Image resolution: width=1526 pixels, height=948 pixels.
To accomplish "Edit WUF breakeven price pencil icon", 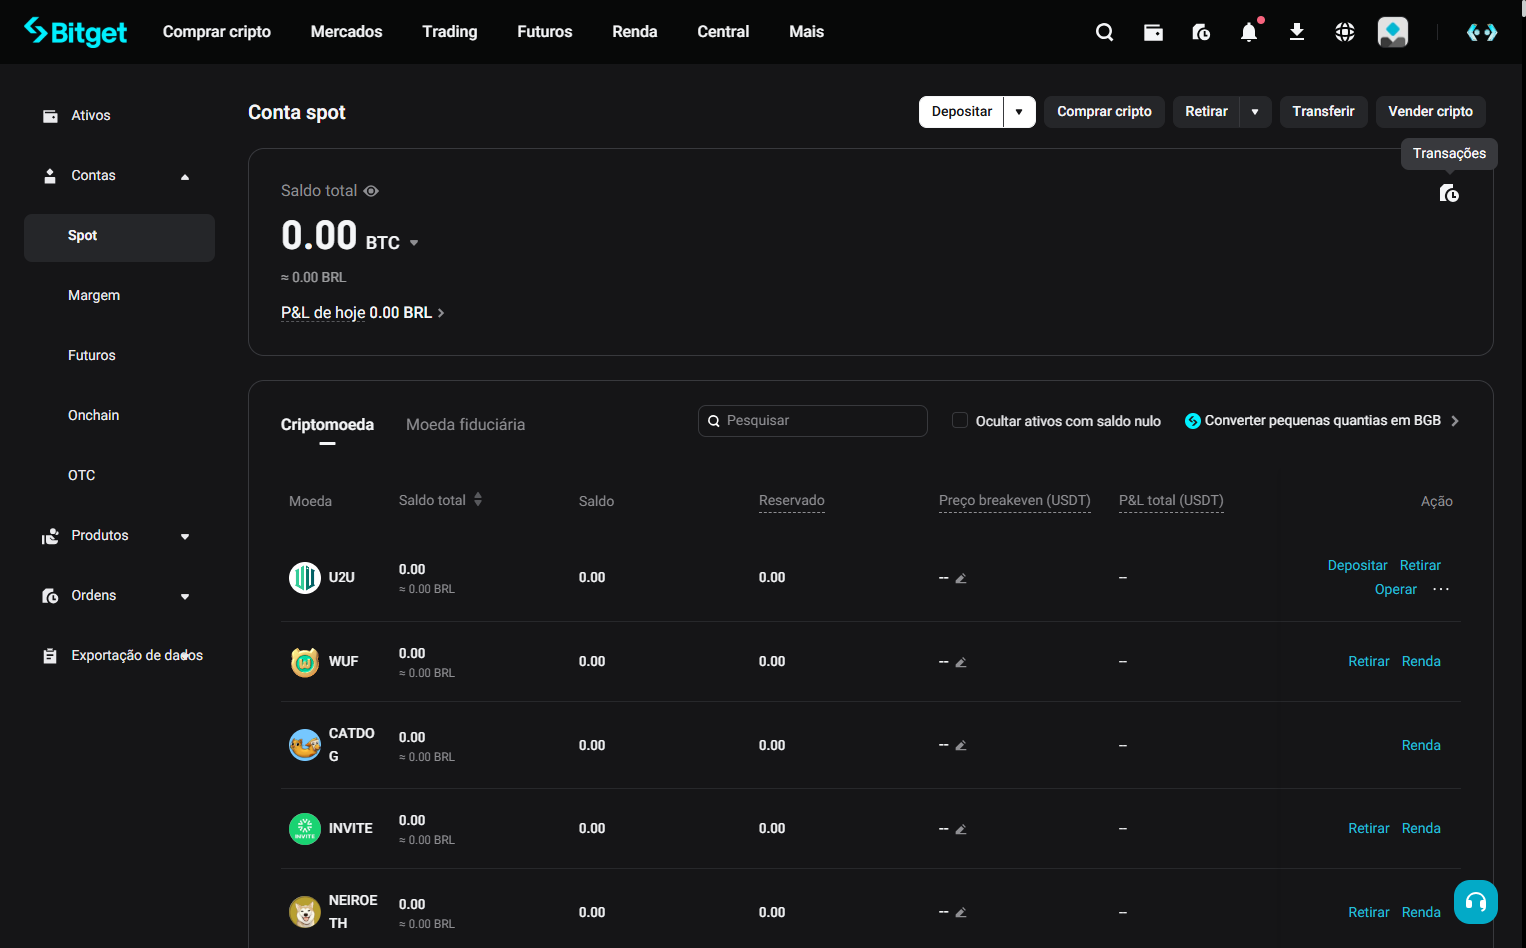I will tap(961, 662).
